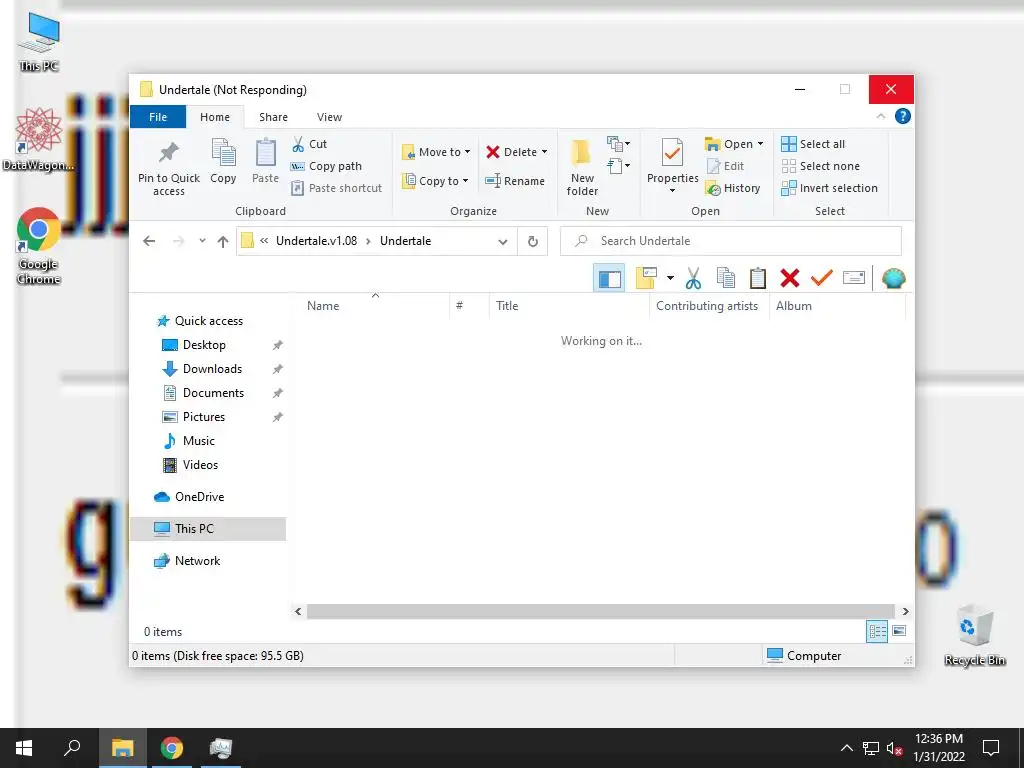Viewport: 1024px width, 768px height.
Task: Sort by Name column header
Action: [323, 306]
